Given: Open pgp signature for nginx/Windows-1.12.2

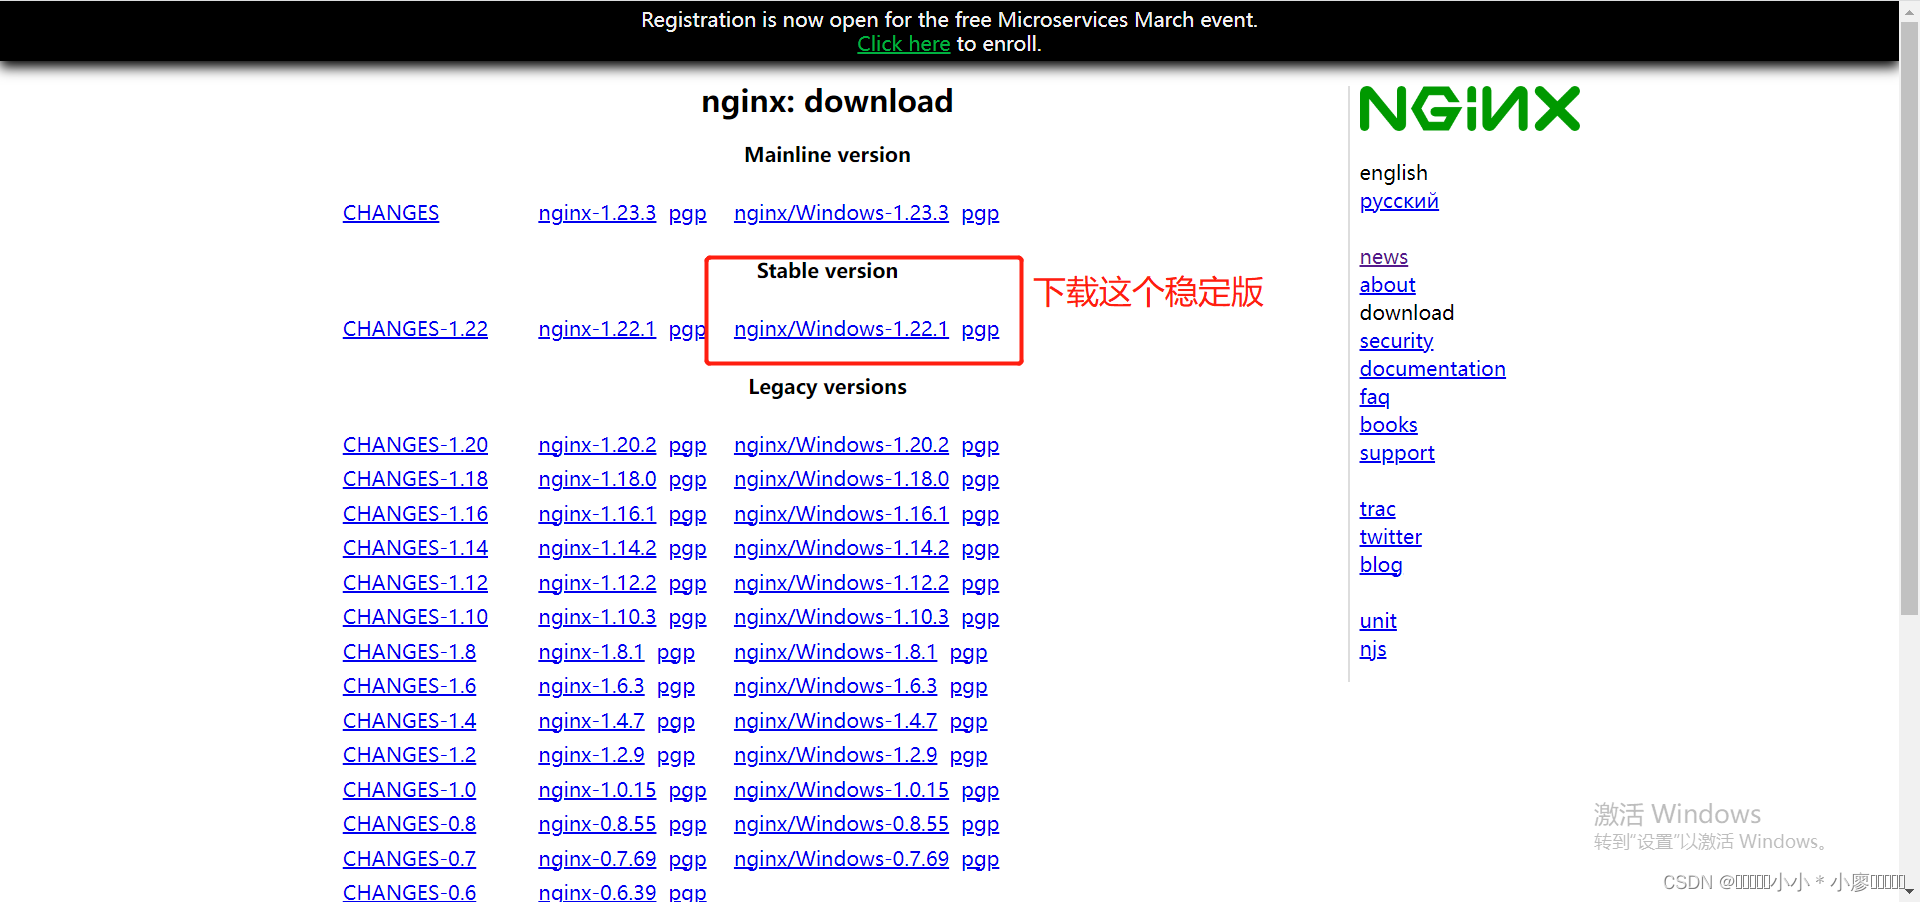Looking at the screenshot, I should (x=980, y=584).
